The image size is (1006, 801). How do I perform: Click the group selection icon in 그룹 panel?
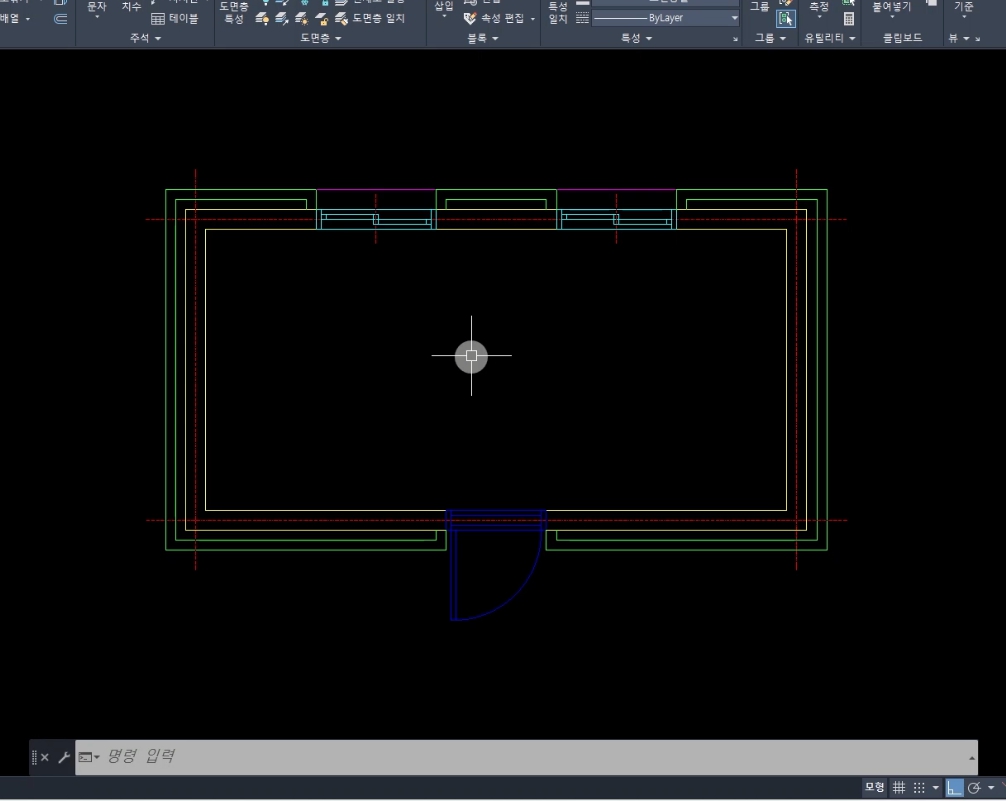click(787, 19)
